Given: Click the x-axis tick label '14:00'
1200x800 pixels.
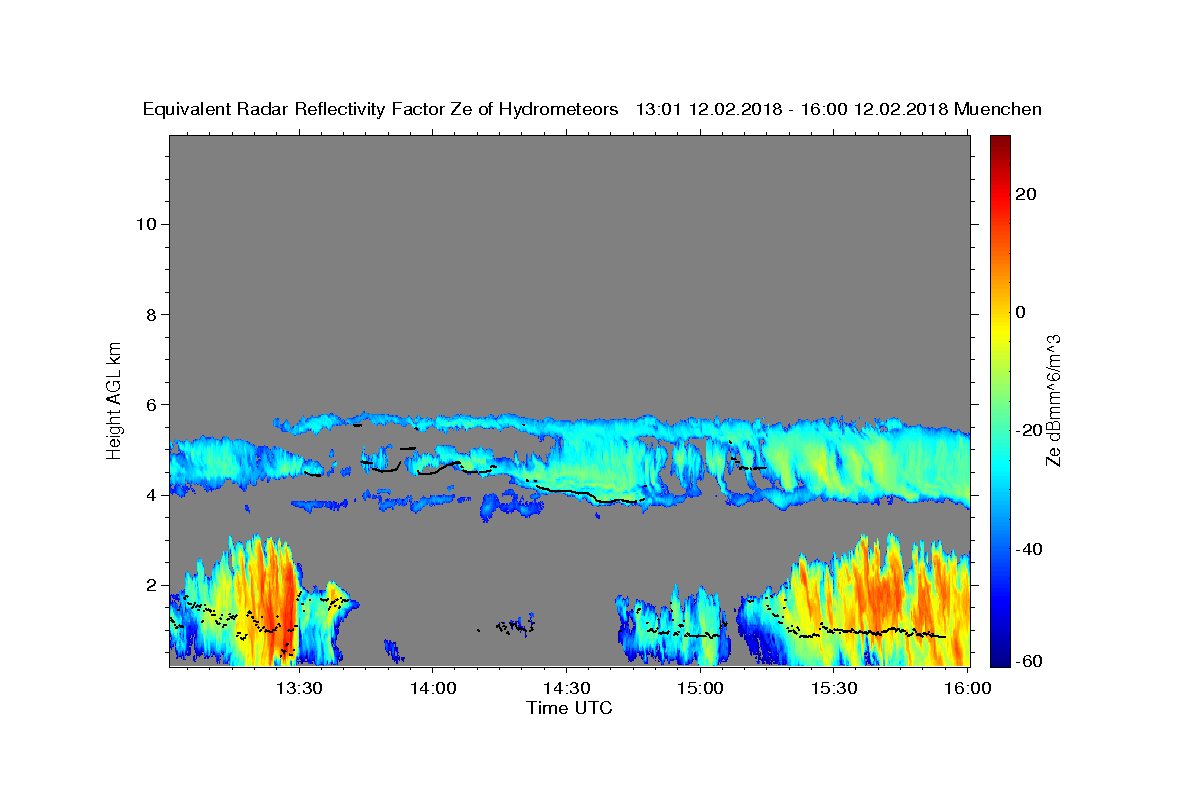Looking at the screenshot, I should click(433, 688).
